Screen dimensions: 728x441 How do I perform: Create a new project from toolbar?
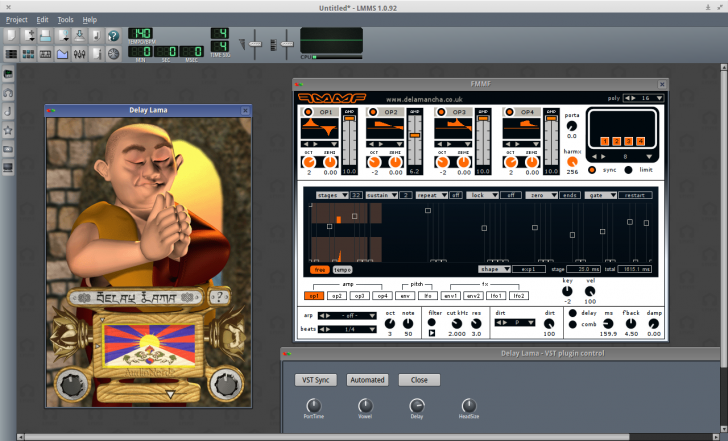coord(11,36)
